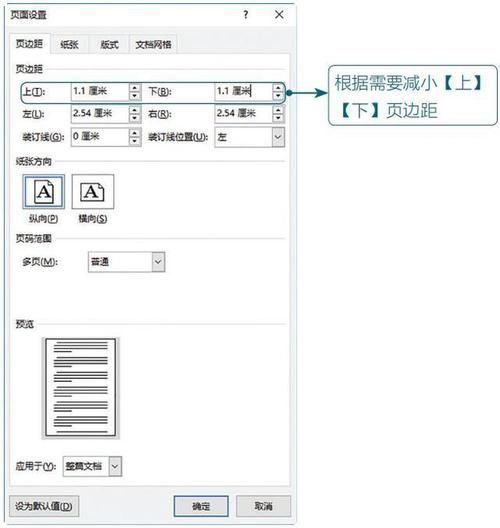Increase the 左 margin with up arrow
The height and width of the screenshot is (528, 500).
point(135,110)
